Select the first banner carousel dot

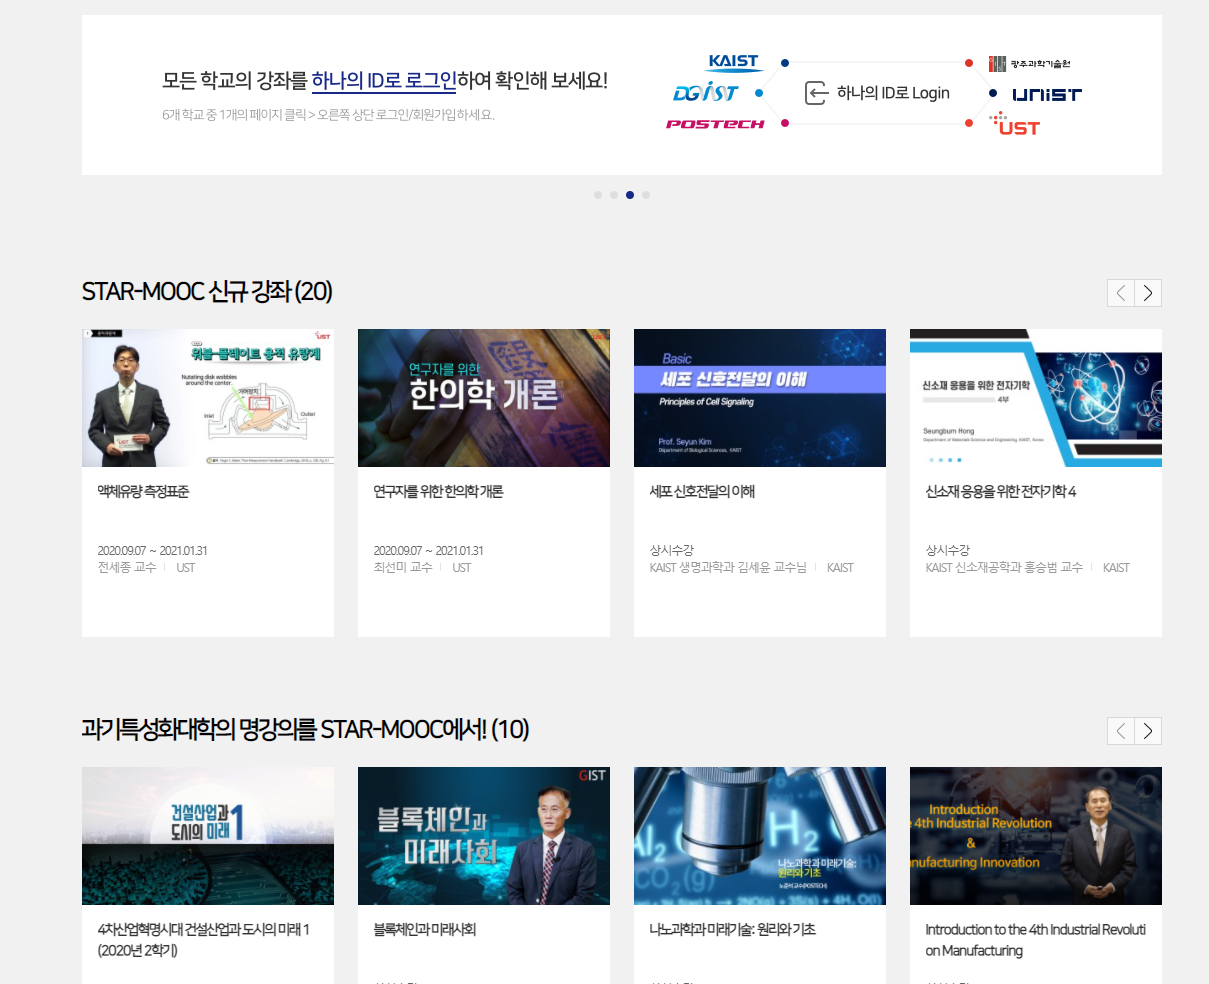[x=598, y=195]
